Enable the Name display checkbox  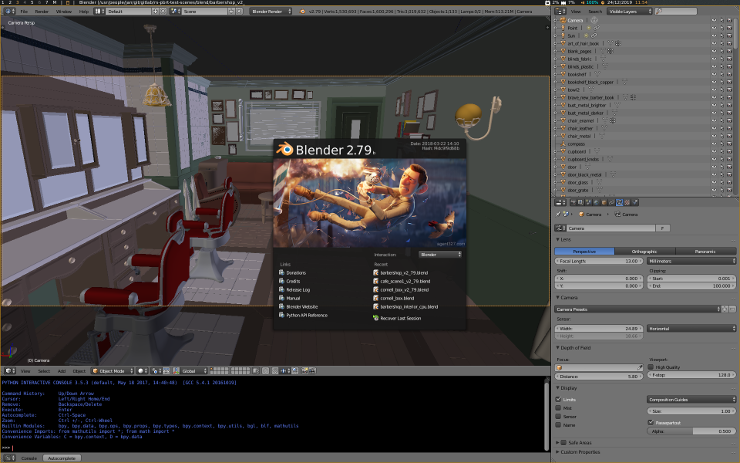pyautogui.click(x=558, y=425)
